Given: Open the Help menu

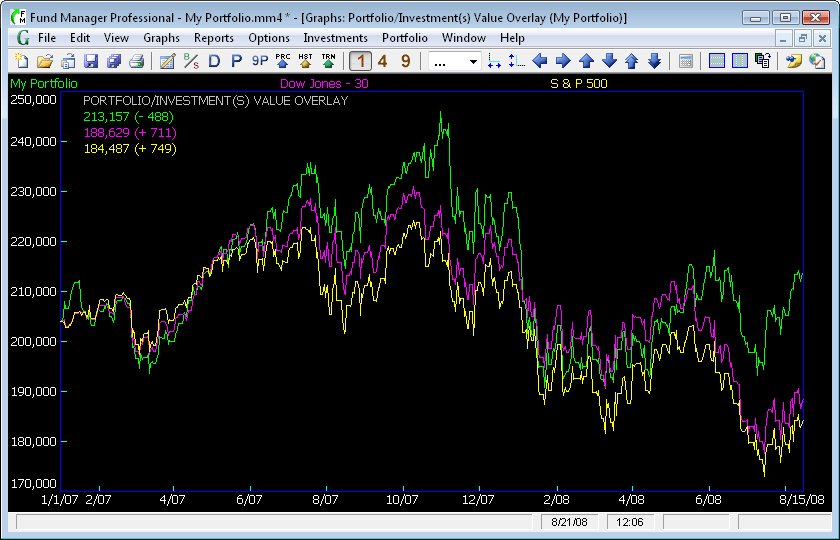Looking at the screenshot, I should (512, 38).
